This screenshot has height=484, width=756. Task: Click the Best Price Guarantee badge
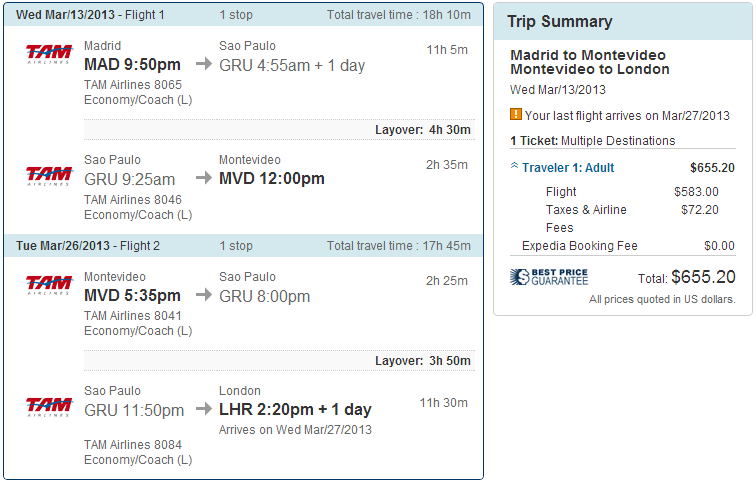click(x=549, y=277)
